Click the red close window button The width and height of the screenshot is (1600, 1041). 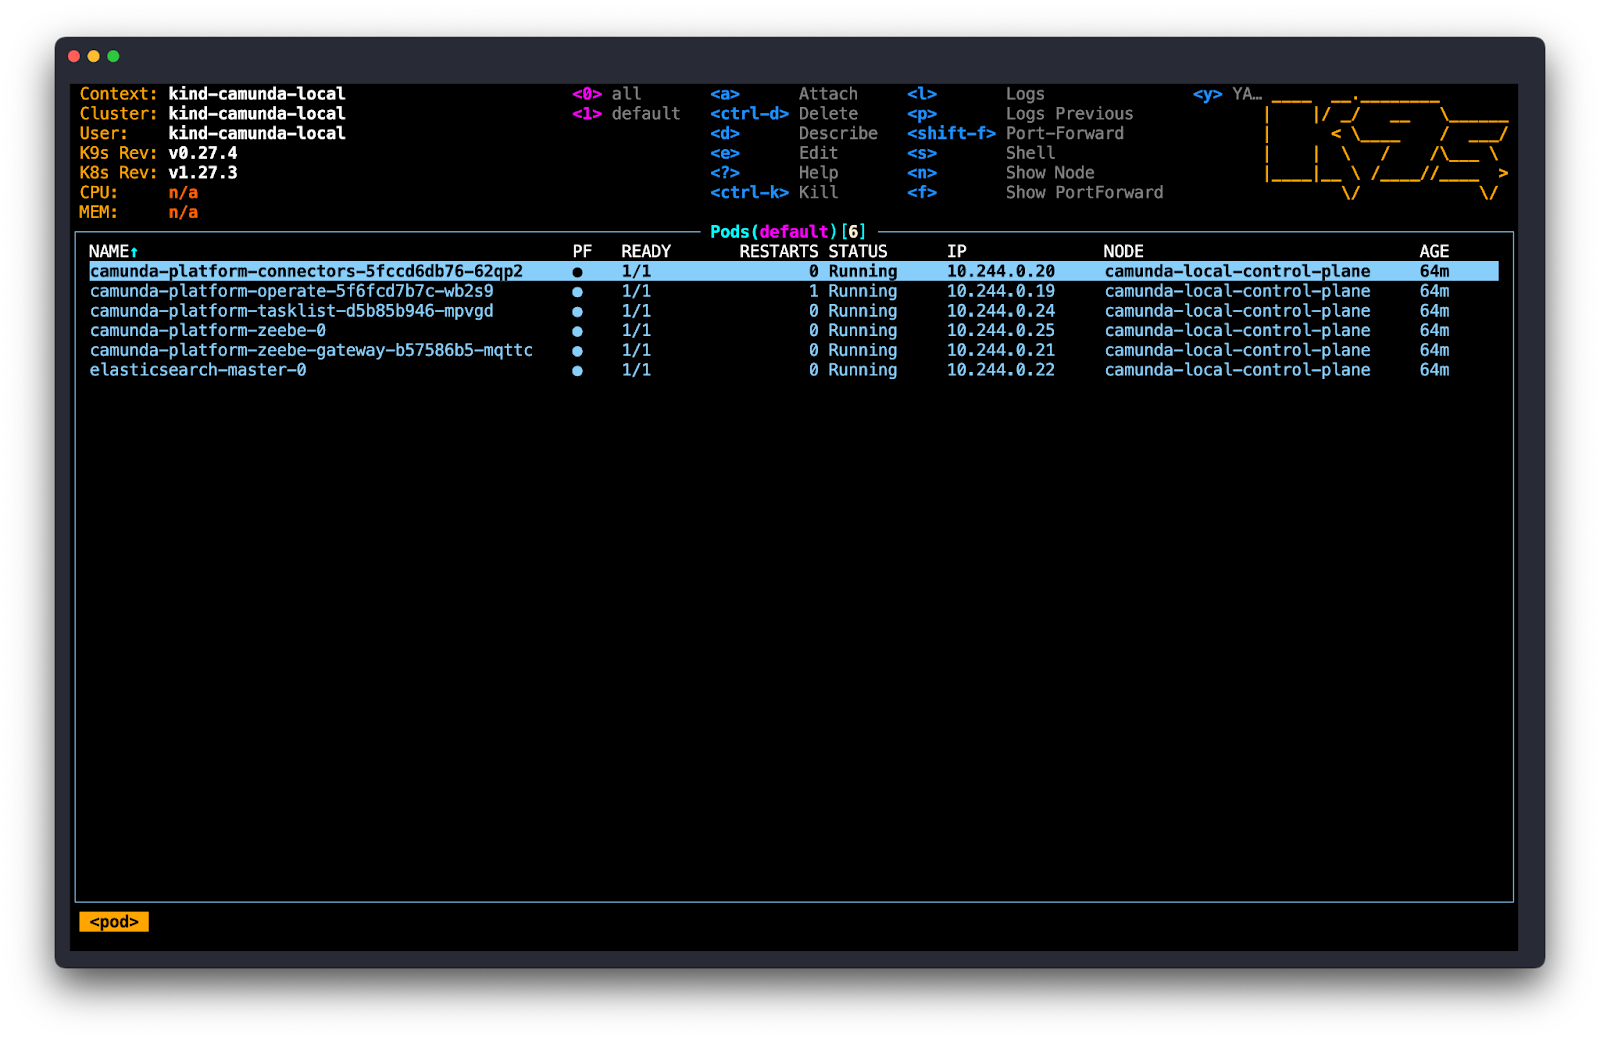tap(74, 56)
